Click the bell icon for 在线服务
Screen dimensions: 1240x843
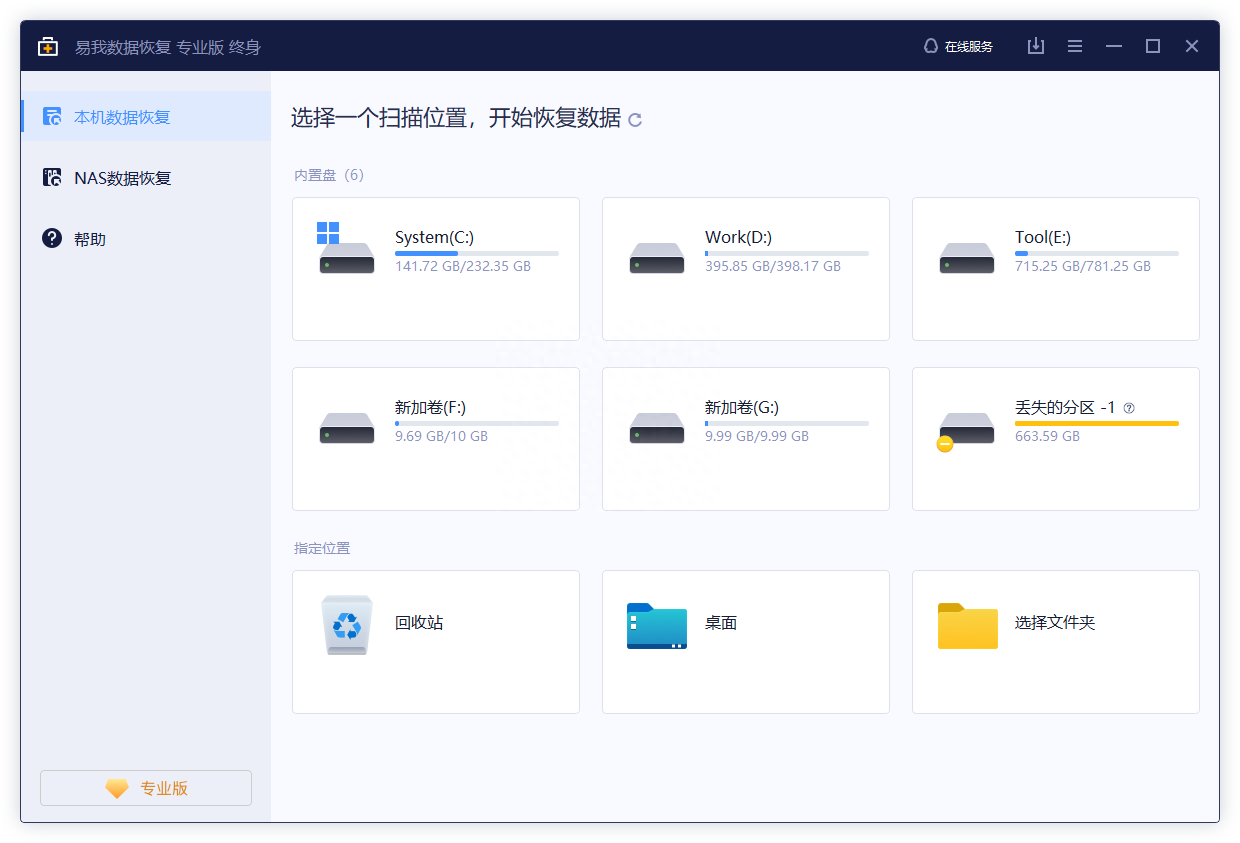click(930, 46)
